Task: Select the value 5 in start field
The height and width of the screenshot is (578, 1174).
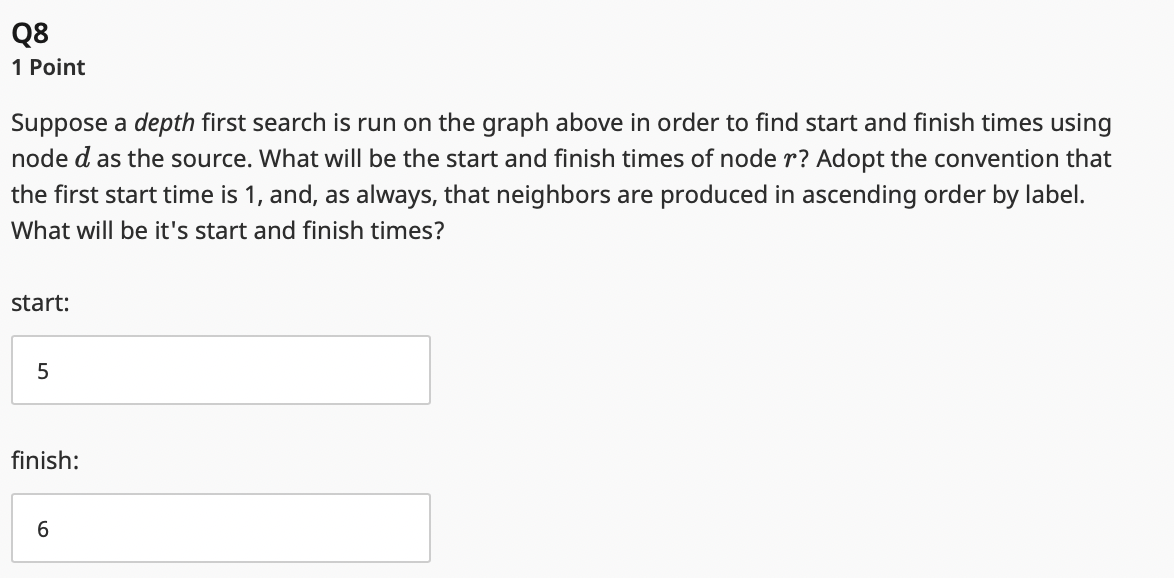Action: (41, 371)
